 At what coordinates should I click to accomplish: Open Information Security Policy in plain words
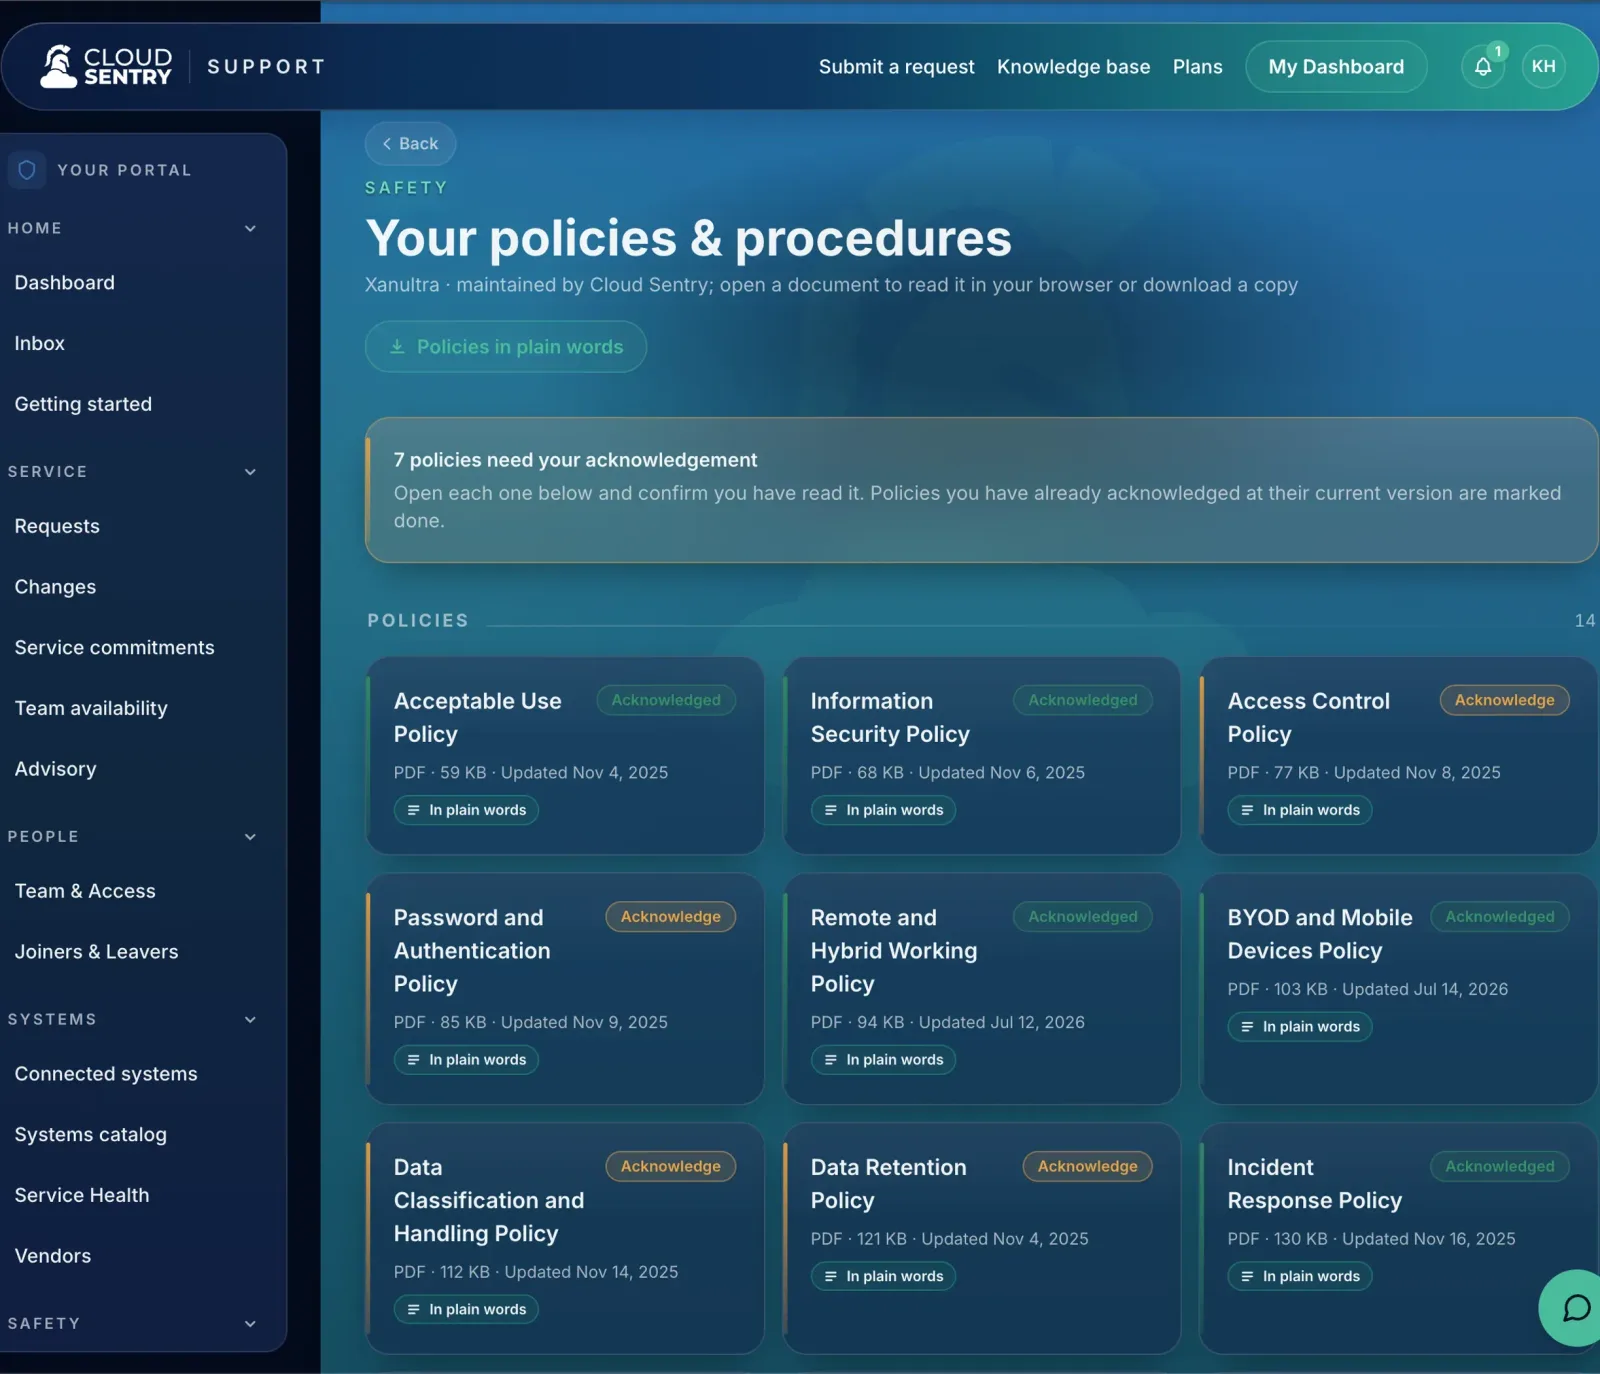point(883,810)
